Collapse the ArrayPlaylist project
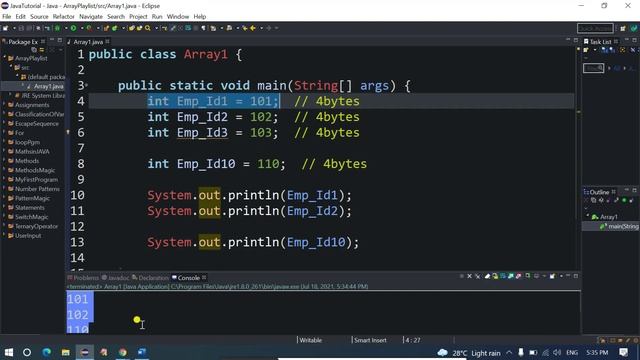640x360 pixels. click(x=4, y=58)
